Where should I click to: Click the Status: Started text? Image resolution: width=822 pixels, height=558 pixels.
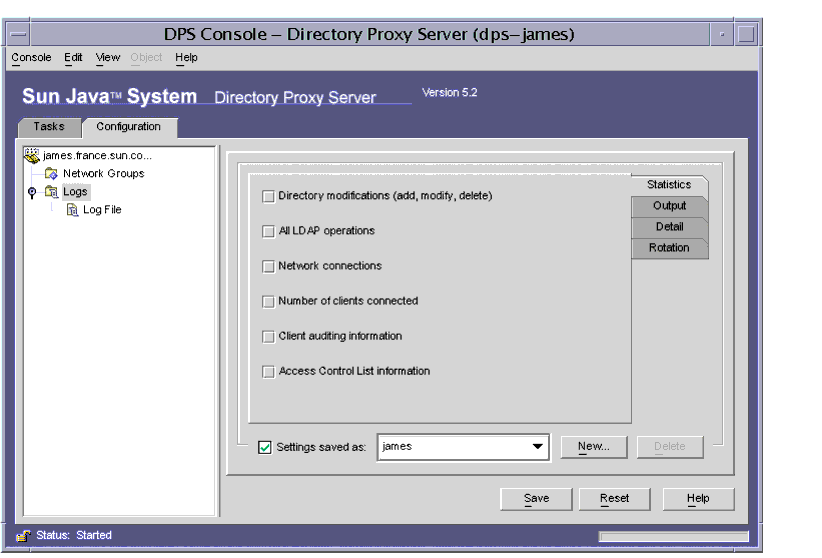74,535
